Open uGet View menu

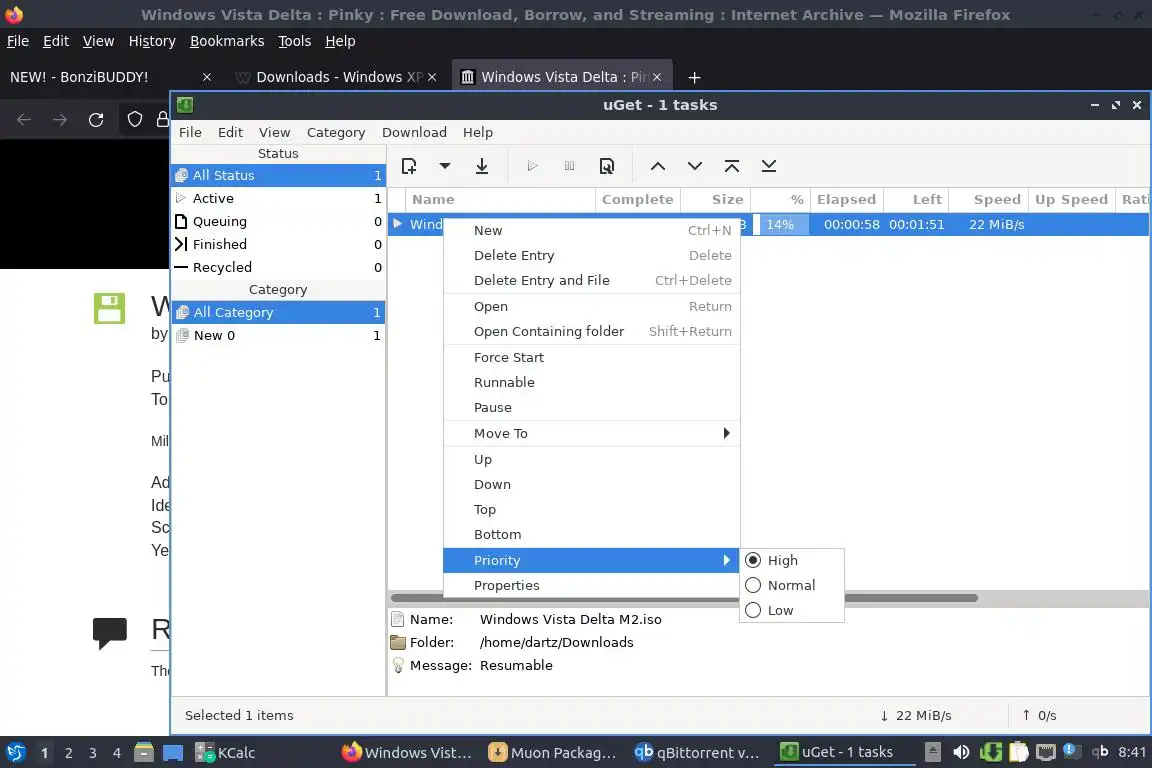274,132
